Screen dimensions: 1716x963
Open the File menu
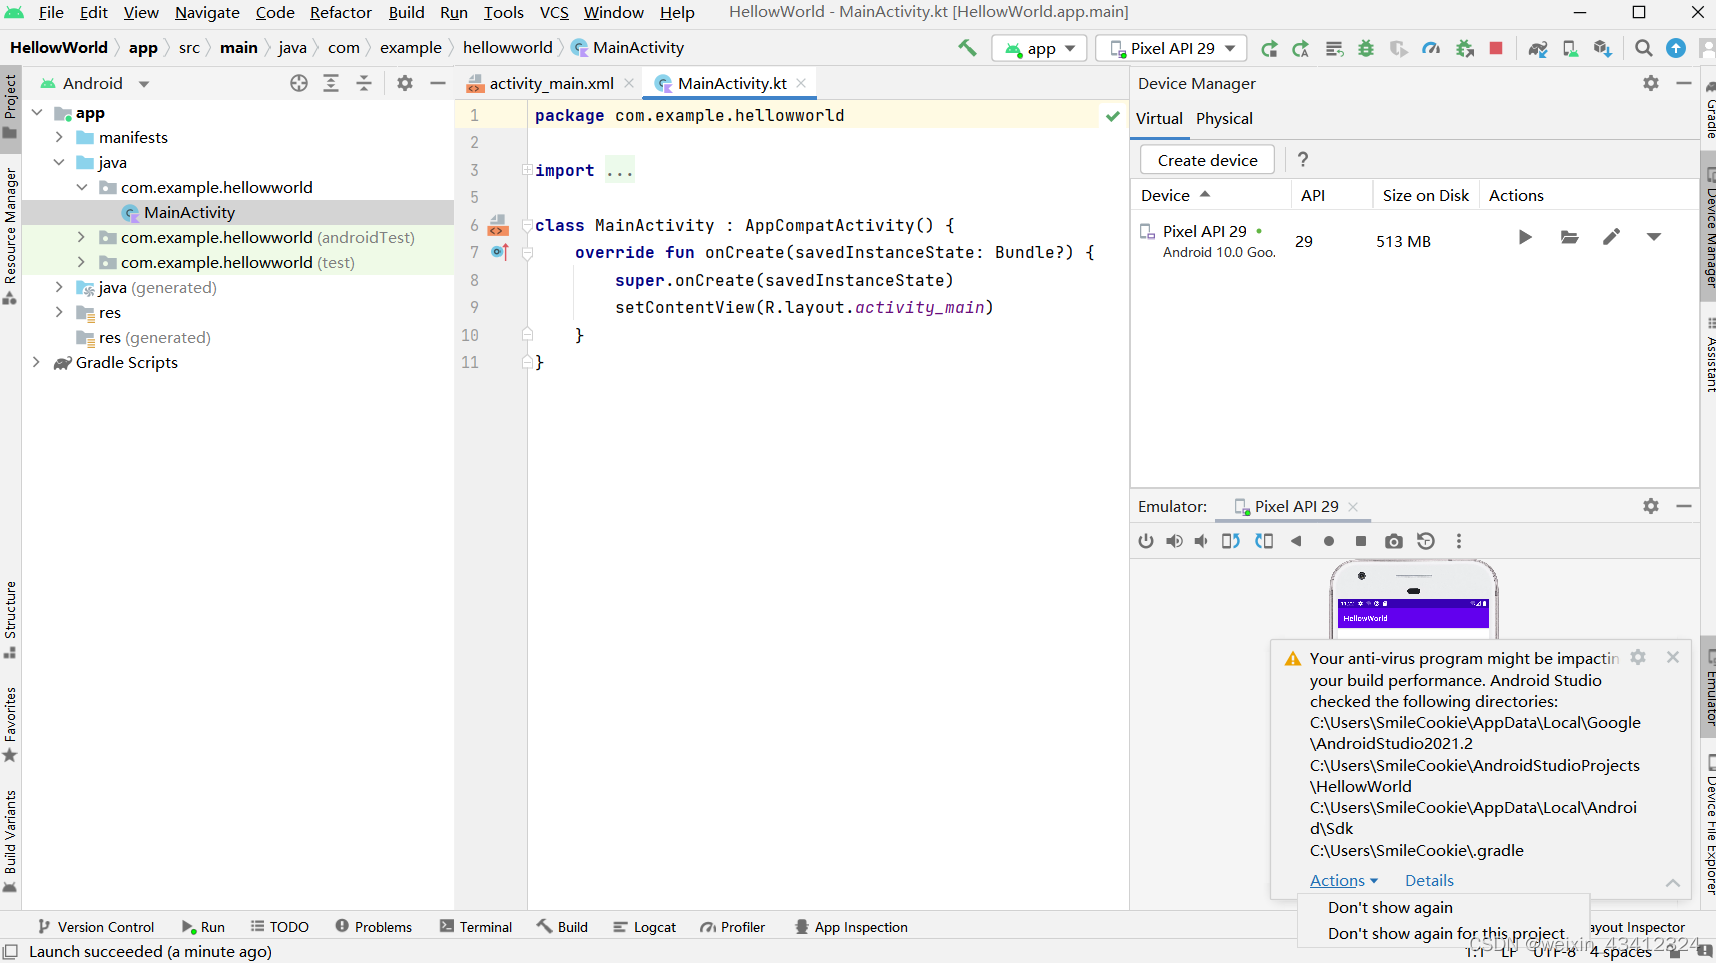pyautogui.click(x=51, y=12)
